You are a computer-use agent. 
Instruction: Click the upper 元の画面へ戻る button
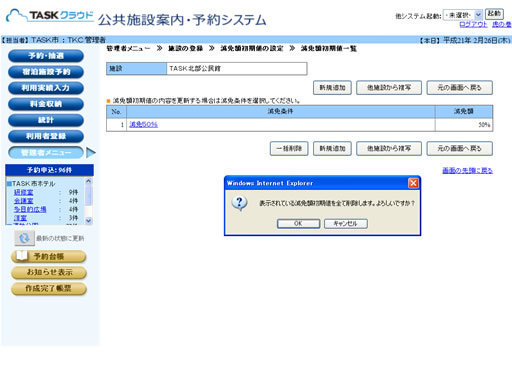pyautogui.click(x=460, y=88)
